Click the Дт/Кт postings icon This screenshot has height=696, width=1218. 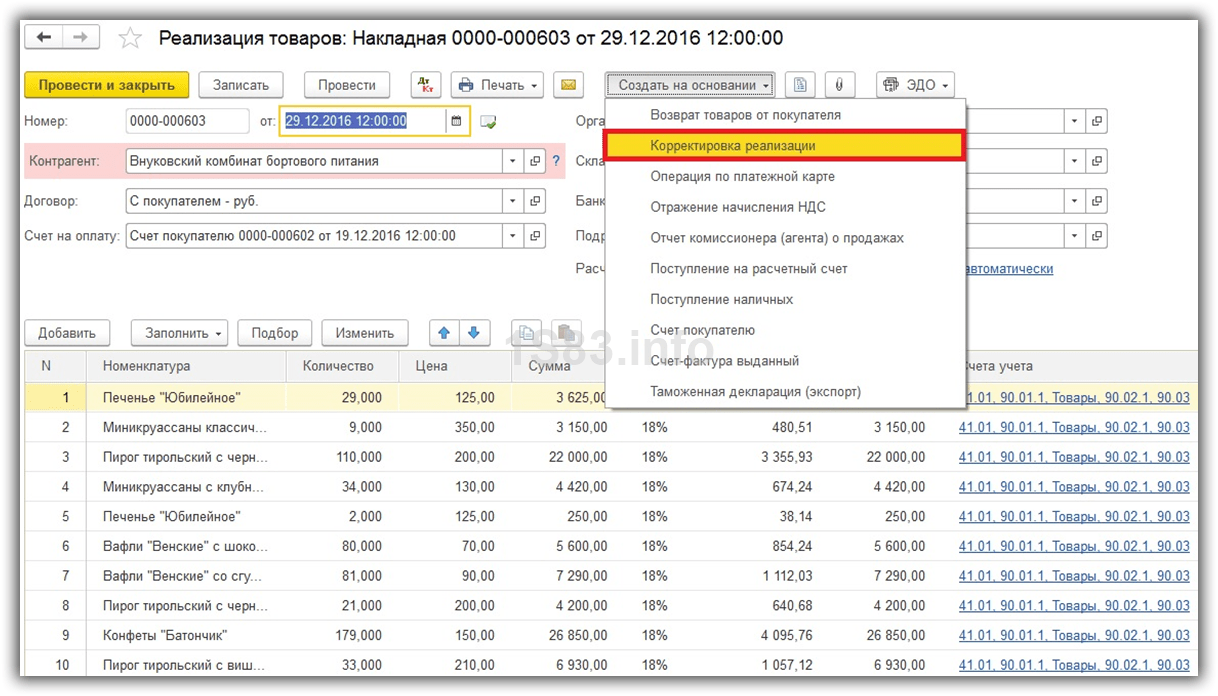(x=426, y=85)
